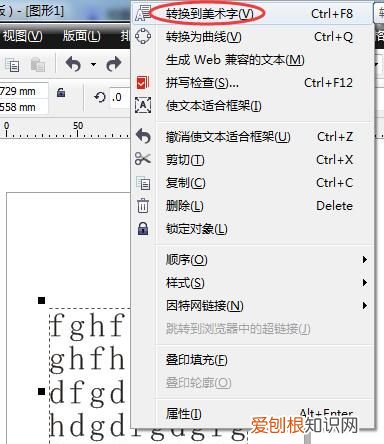This screenshot has height=444, width=384.
Task: Click the scissors cut icon
Action: pos(143,159)
